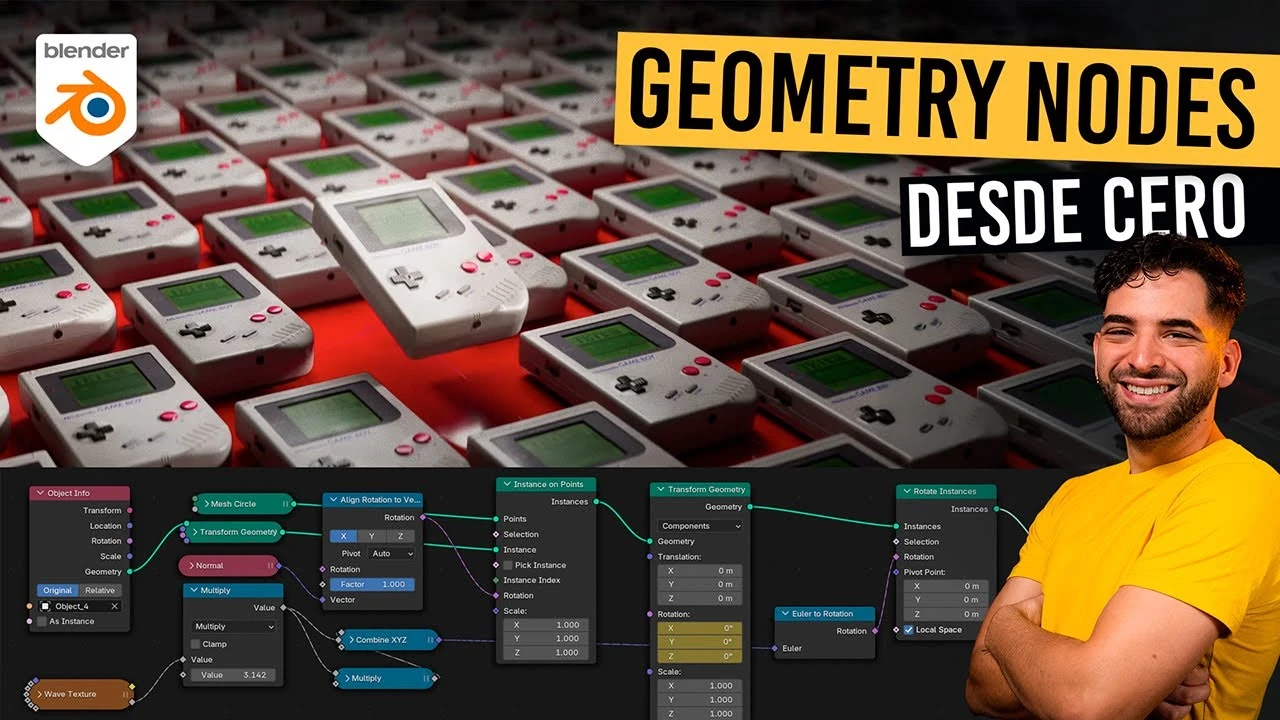Click the Geometry output socket on expanded Transform Geometry
The image size is (1280, 720).
pos(751,507)
